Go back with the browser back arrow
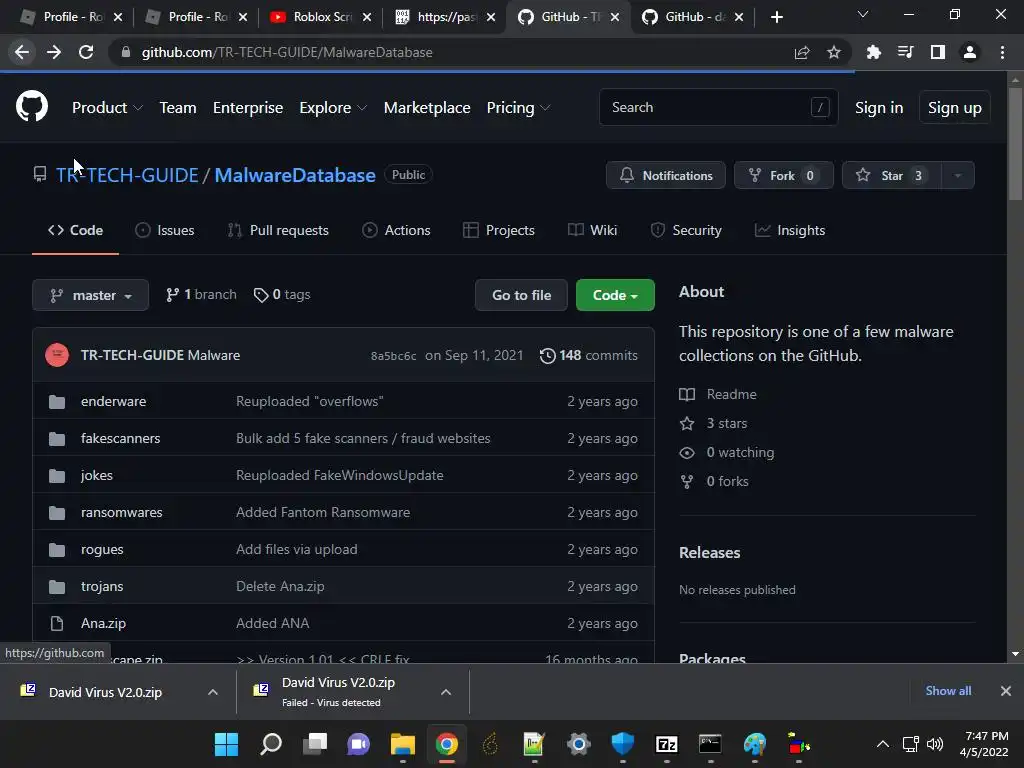Screen dimensions: 1024x768 [x=22, y=52]
